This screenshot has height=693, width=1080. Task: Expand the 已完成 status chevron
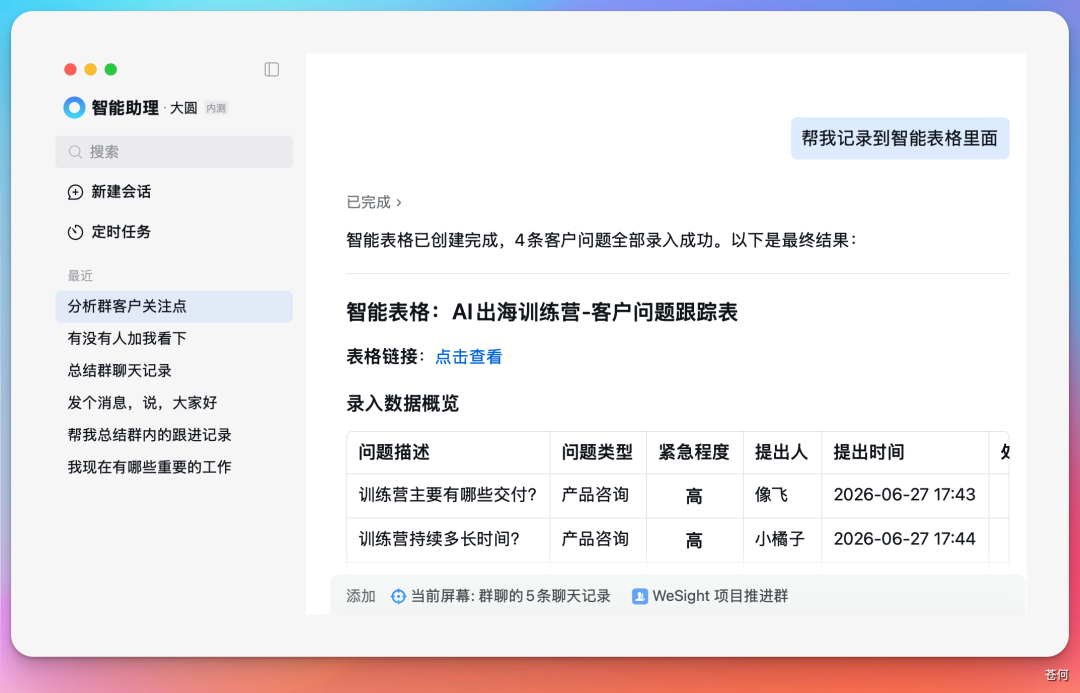(x=399, y=203)
